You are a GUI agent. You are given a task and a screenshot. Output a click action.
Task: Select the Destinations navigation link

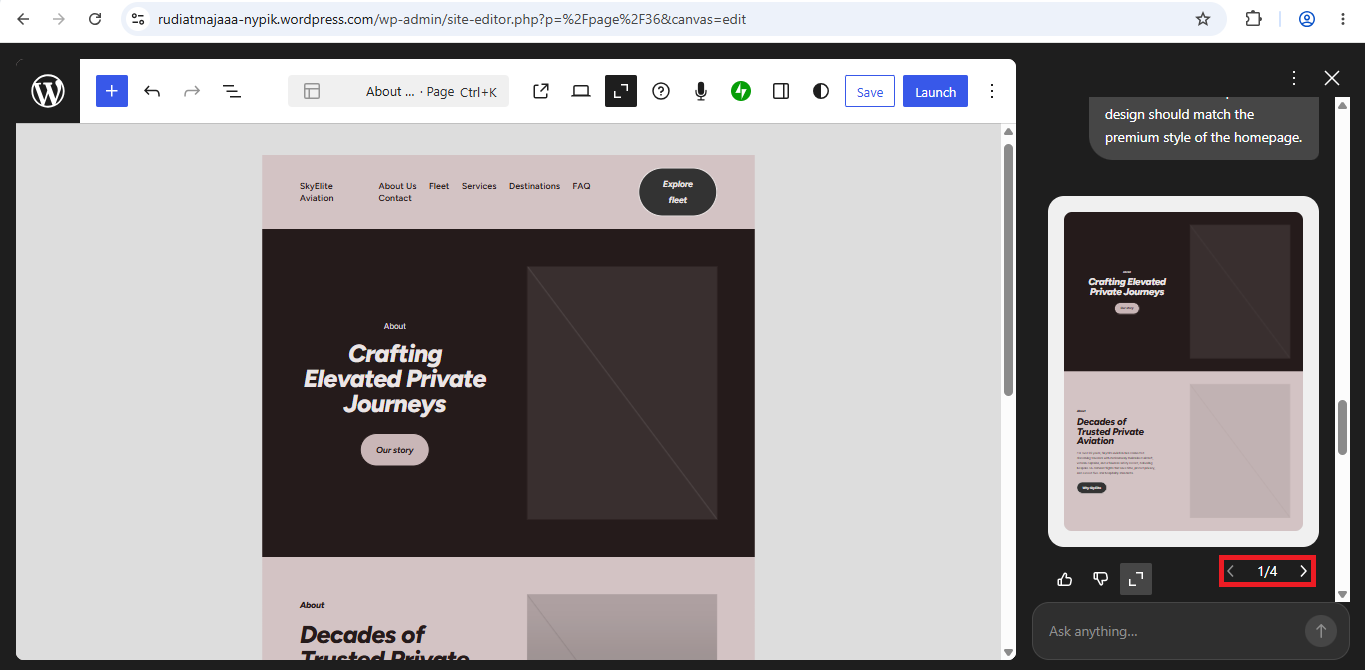(534, 186)
